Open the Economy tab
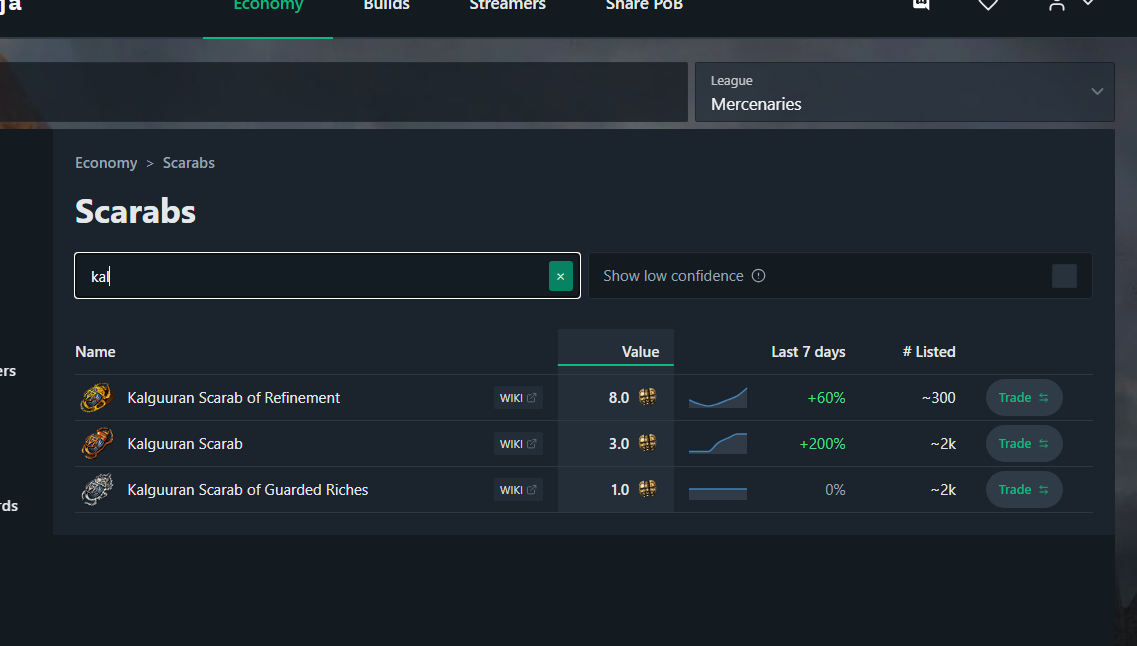 pos(268,6)
